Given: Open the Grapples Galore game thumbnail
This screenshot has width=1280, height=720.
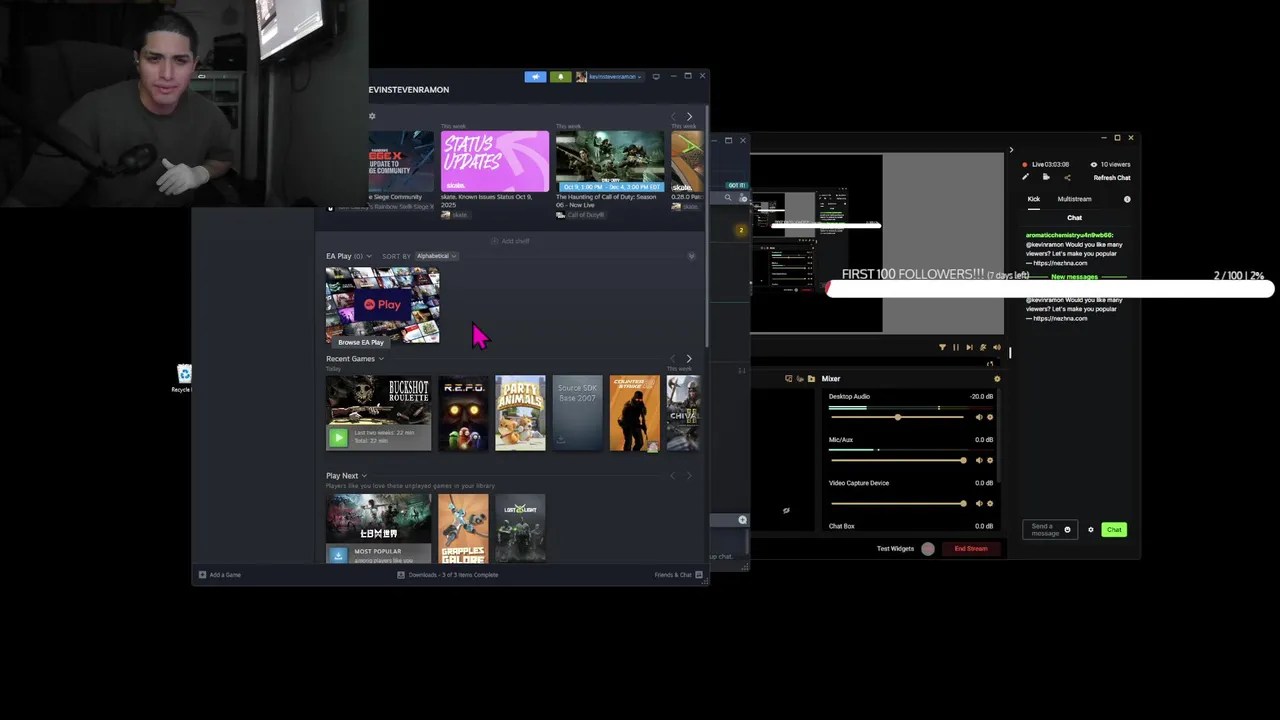Looking at the screenshot, I should pos(463,528).
